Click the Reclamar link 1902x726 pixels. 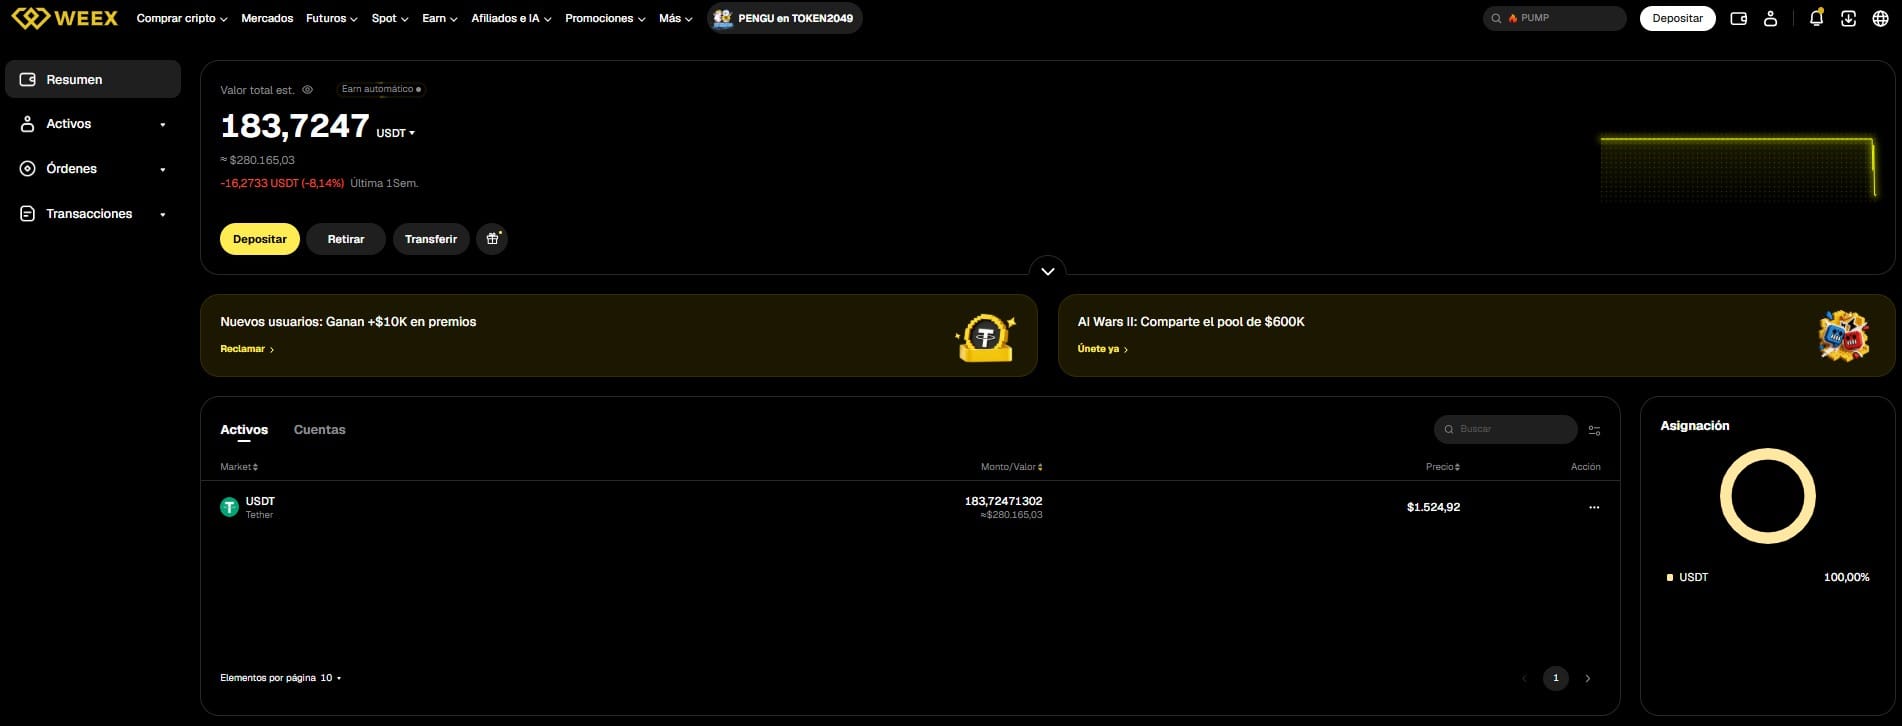[247, 349]
